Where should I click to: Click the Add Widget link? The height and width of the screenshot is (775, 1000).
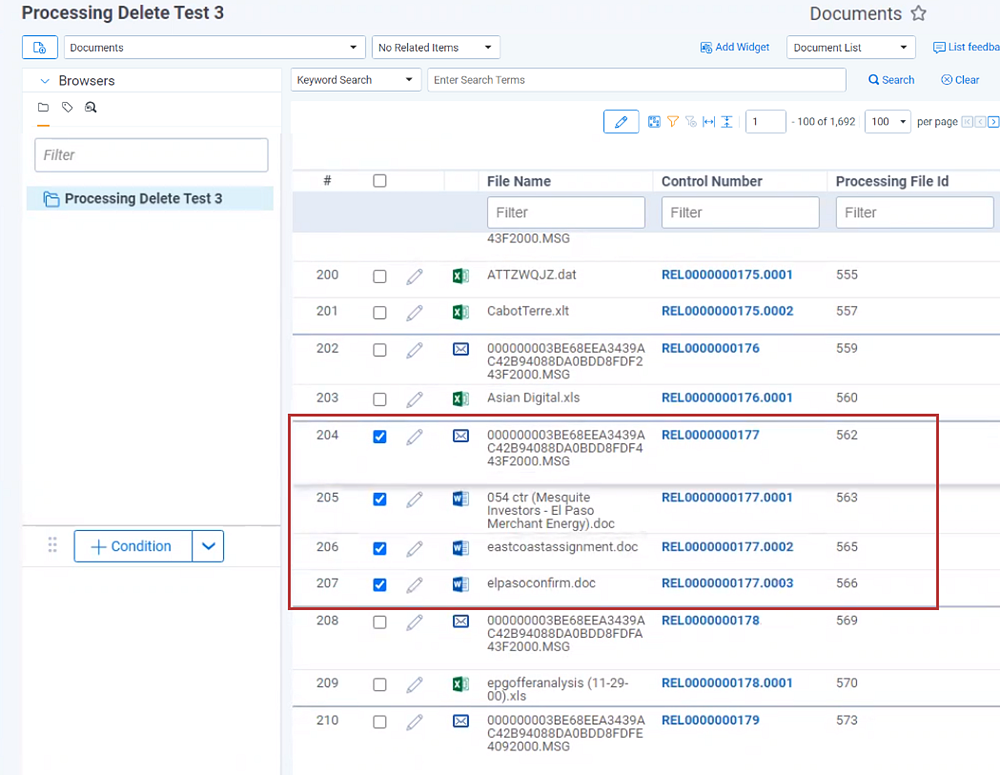pyautogui.click(x=735, y=47)
